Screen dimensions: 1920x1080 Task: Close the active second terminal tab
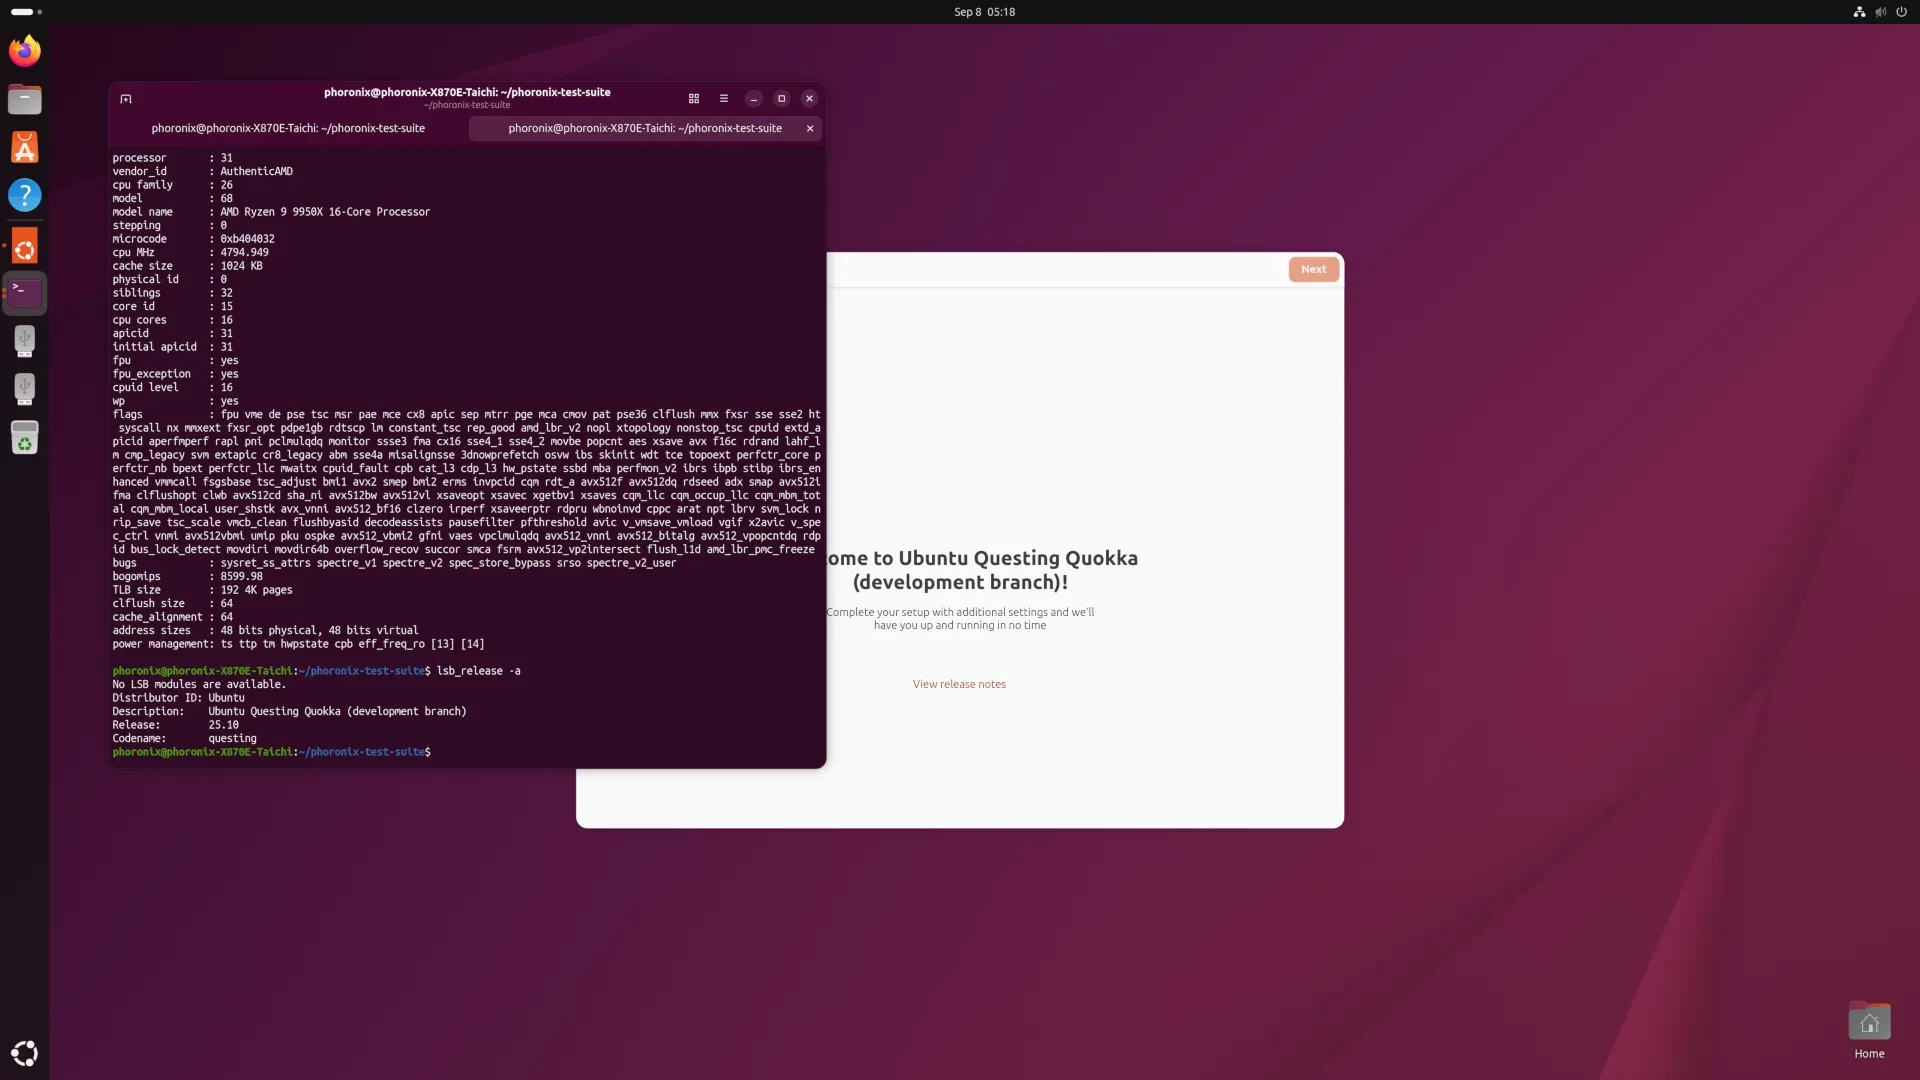pos(810,128)
